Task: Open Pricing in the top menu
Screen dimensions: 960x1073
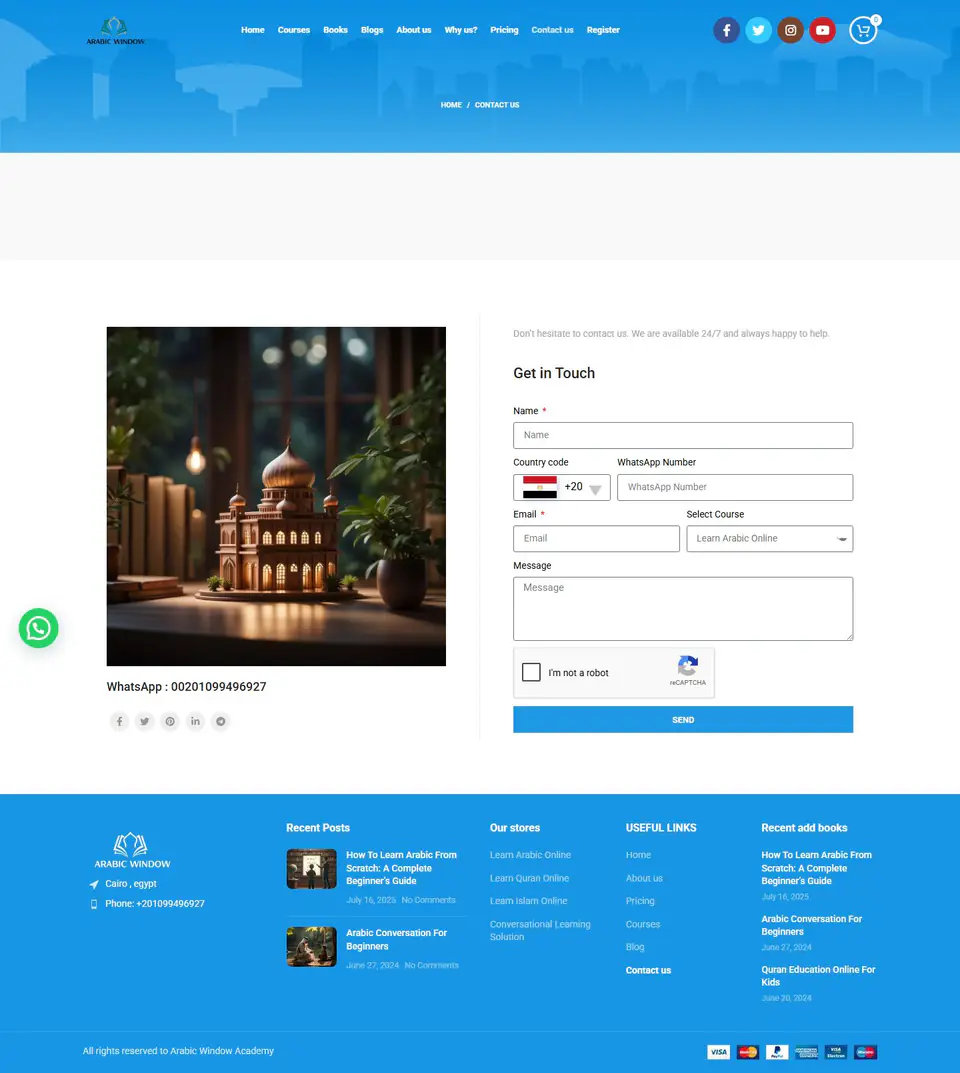Action: coord(504,30)
